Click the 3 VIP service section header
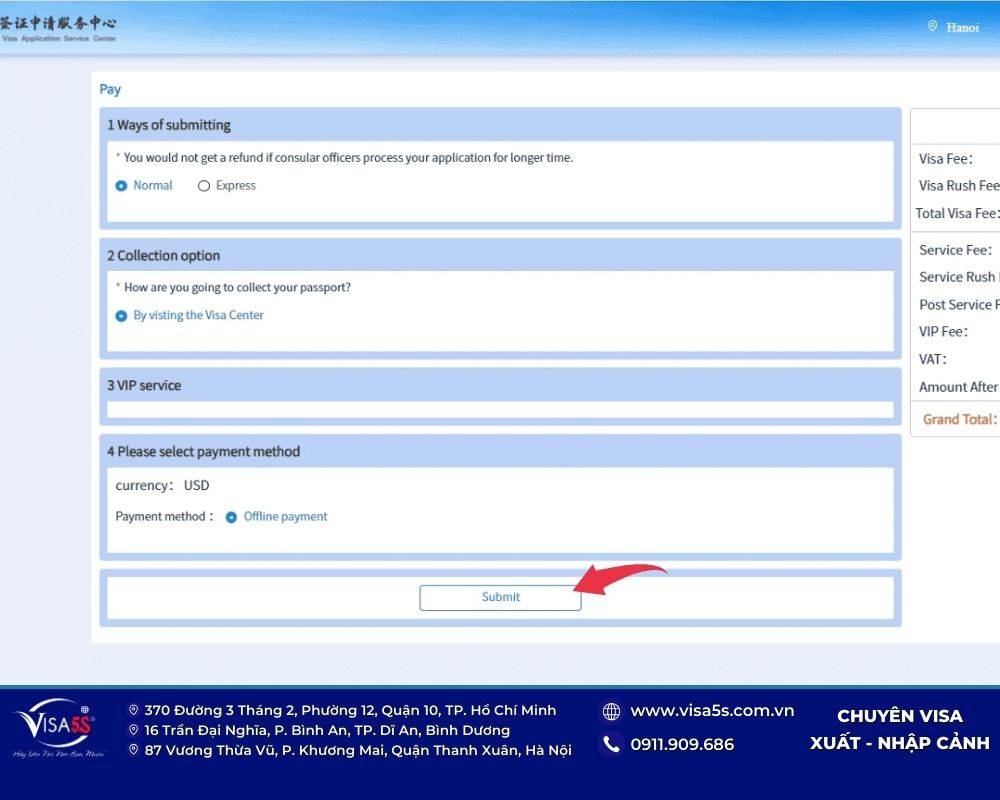This screenshot has width=1000, height=800. [x=144, y=385]
